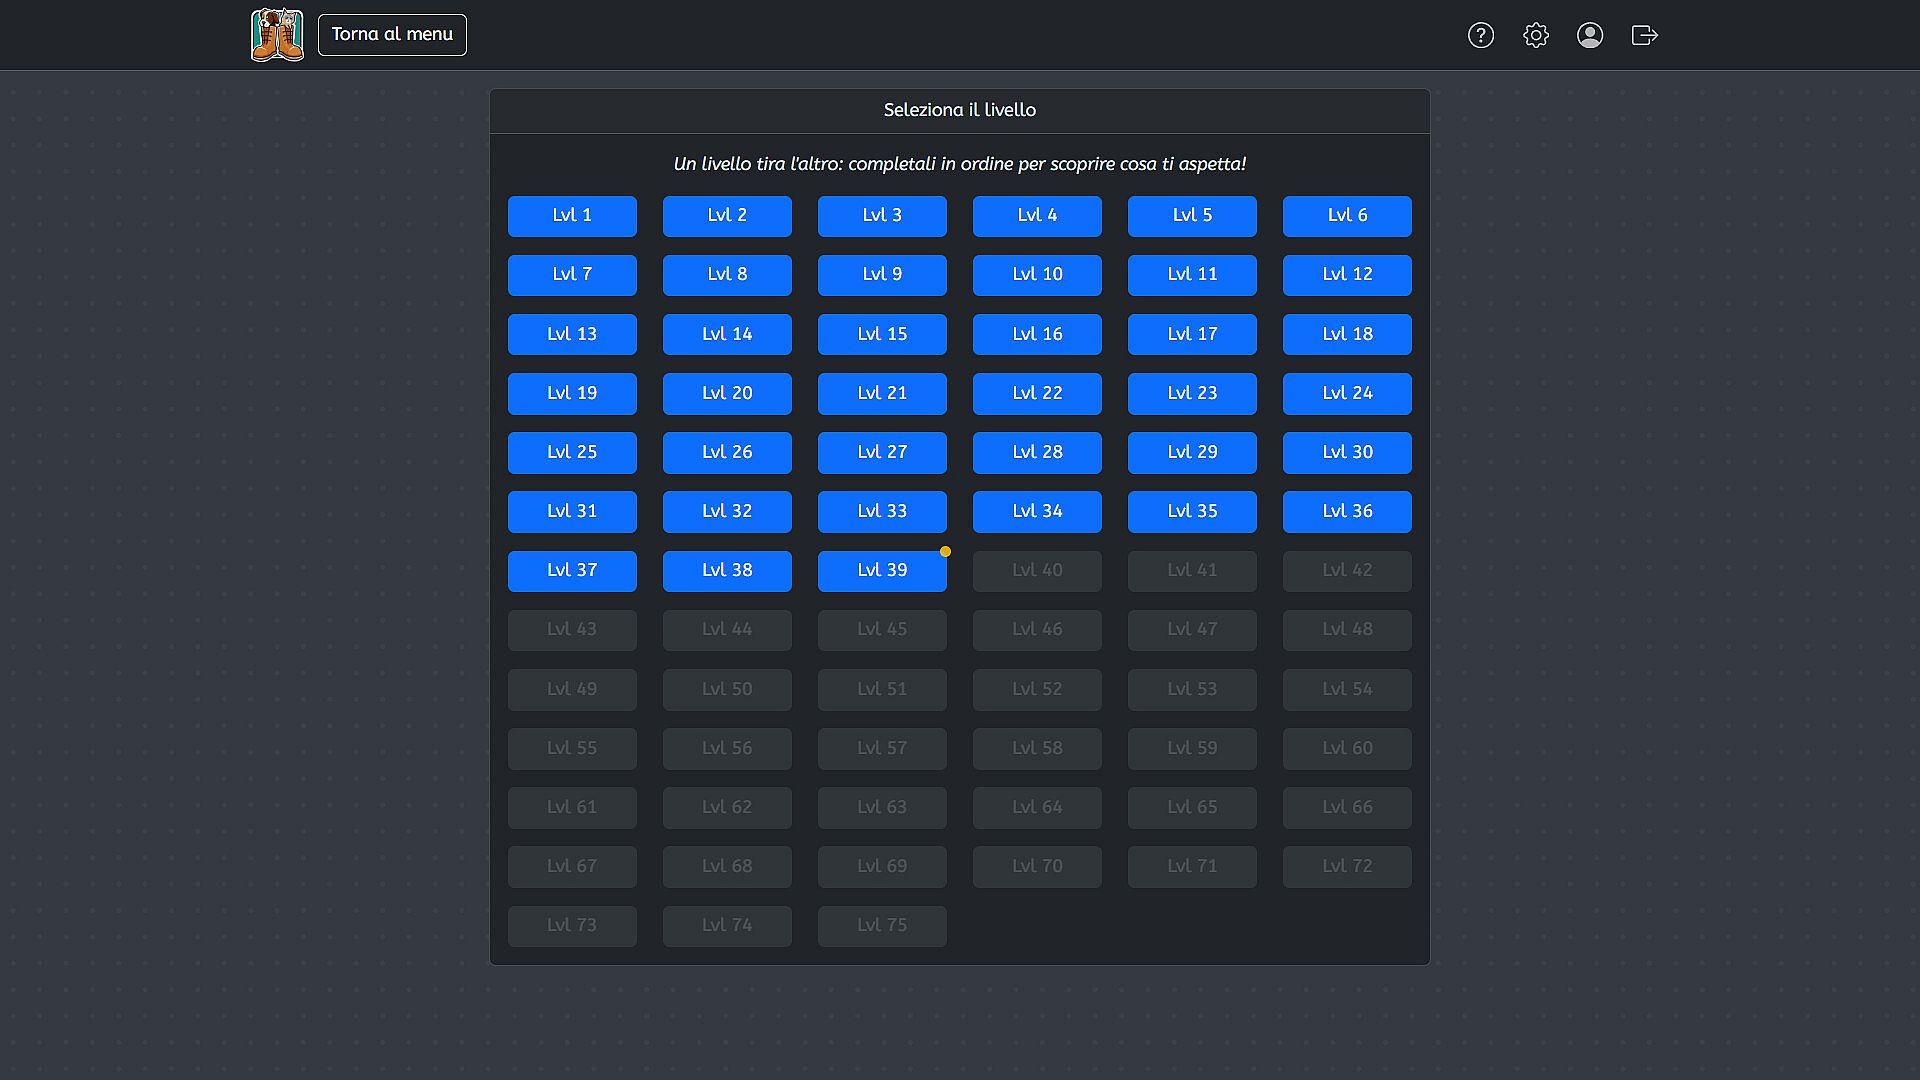
Task: Select the Lvl 11 button
Action: [1192, 275]
